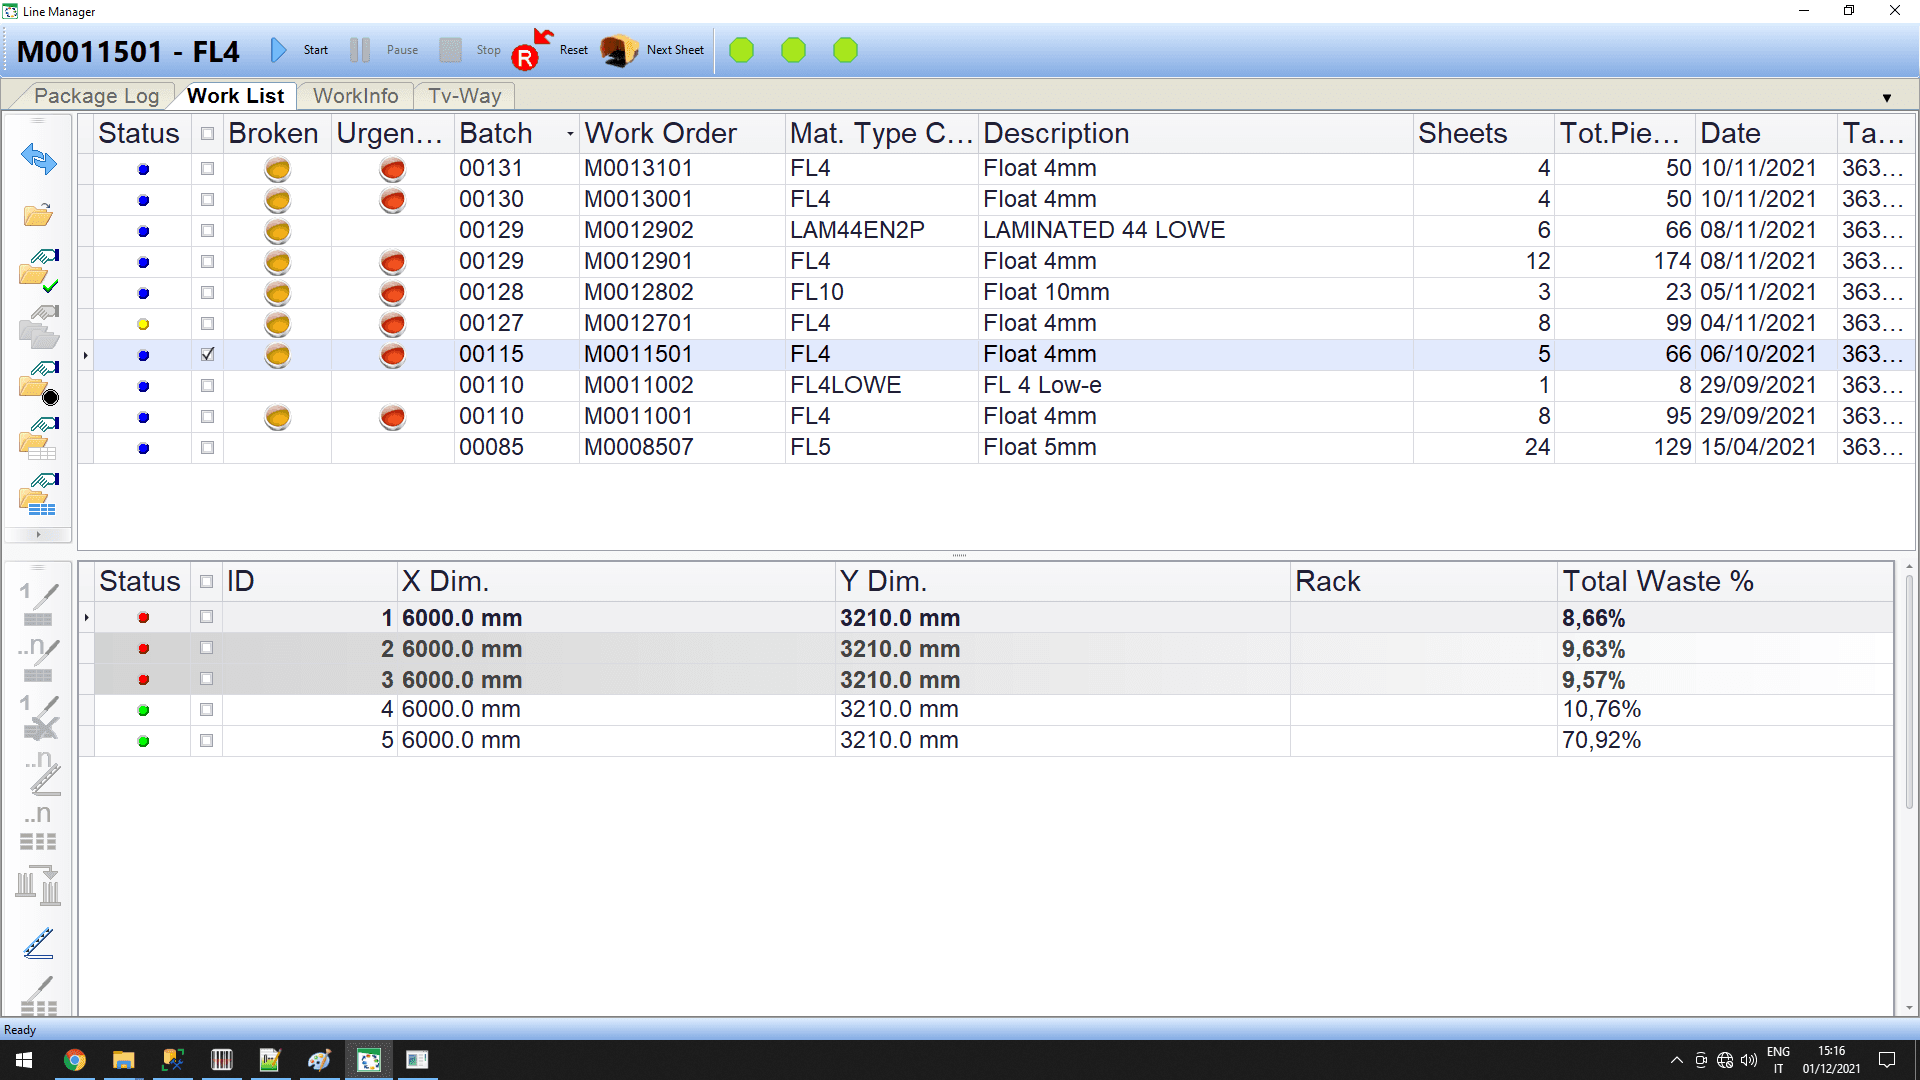Toggle the select-all checkbox in sheets header
This screenshot has height=1080, width=1920.
tap(206, 582)
